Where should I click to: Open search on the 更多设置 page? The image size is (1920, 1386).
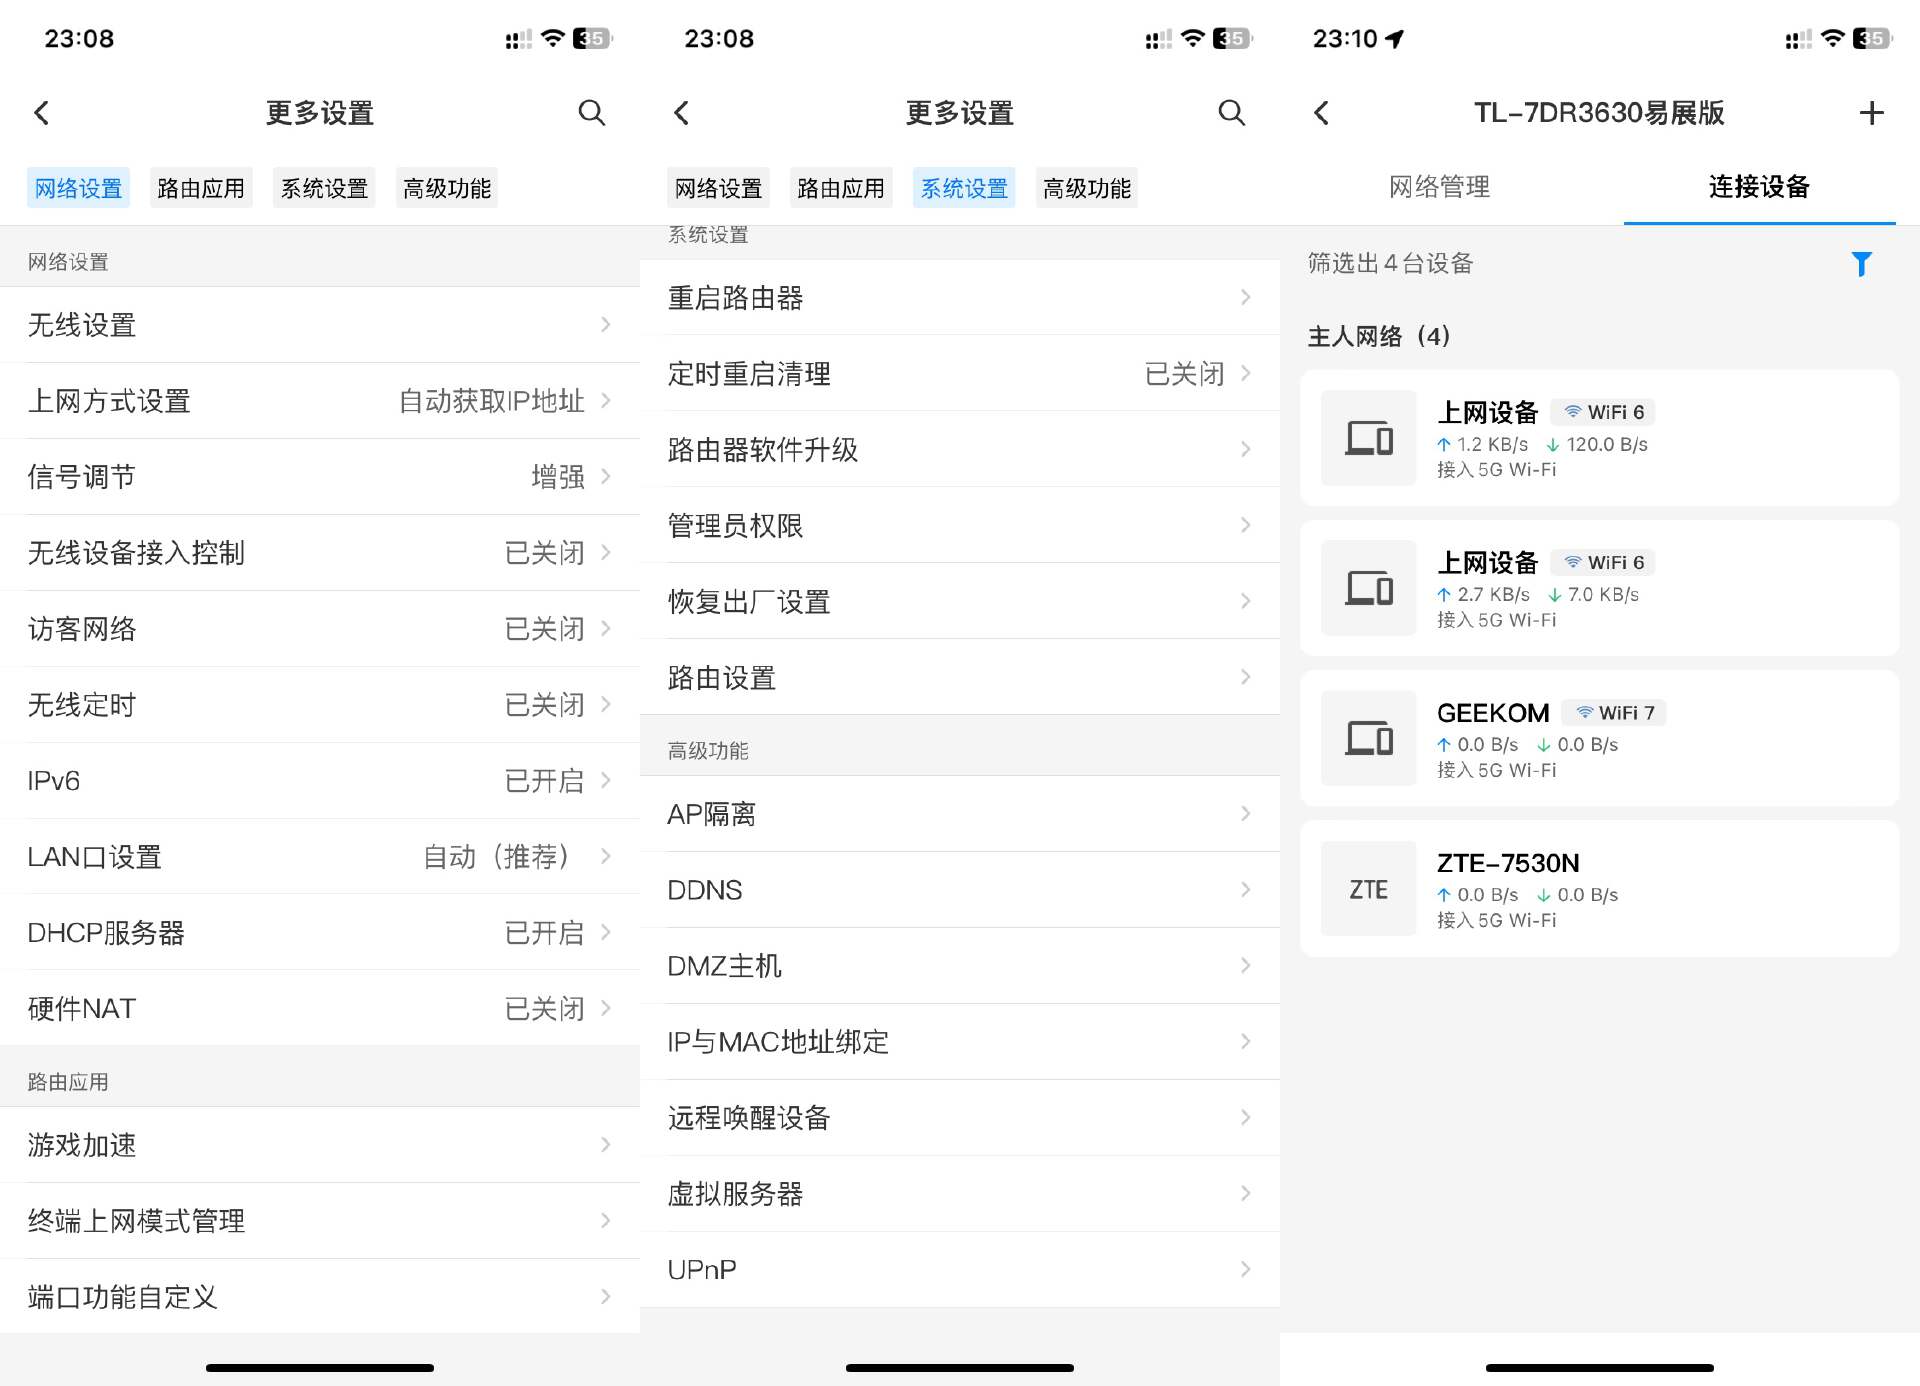[592, 113]
